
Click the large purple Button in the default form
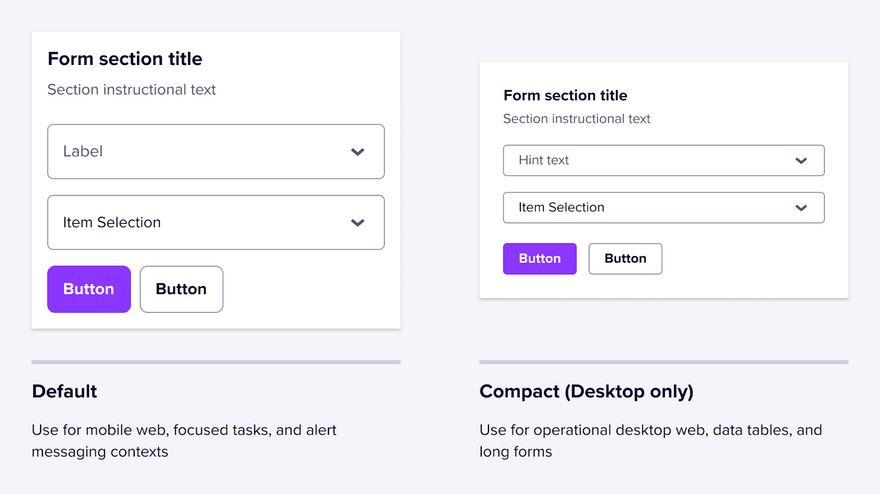89,289
